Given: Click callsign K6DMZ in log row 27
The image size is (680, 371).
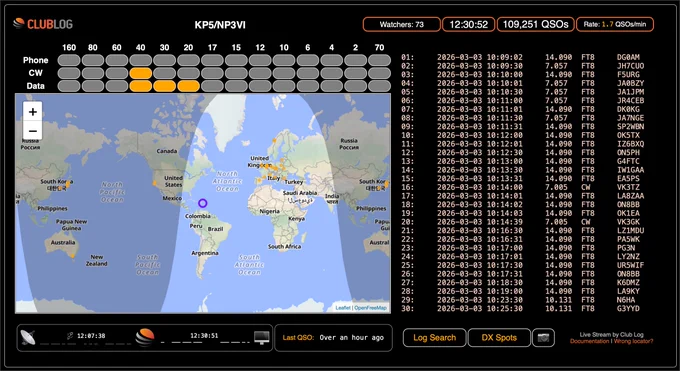Looking at the screenshot, I should [628, 283].
